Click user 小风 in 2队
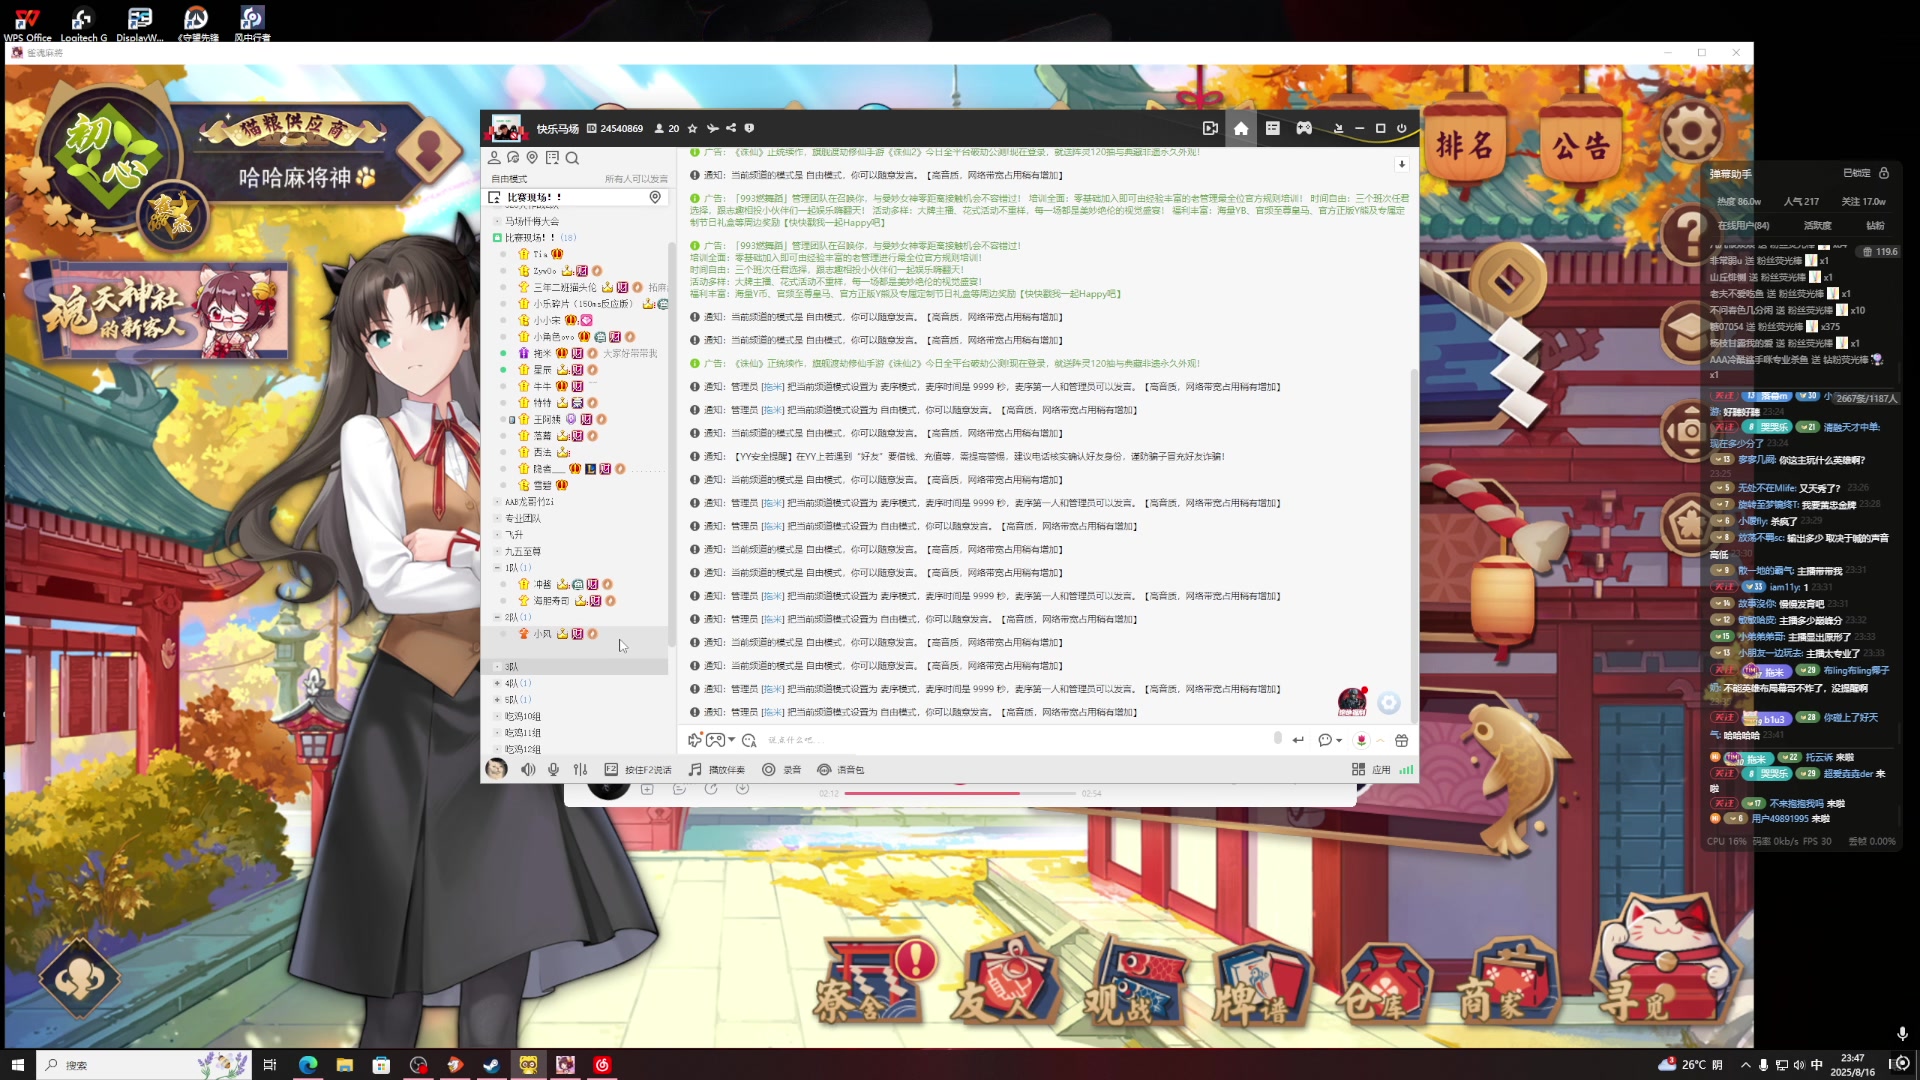Image resolution: width=1920 pixels, height=1080 pixels. [542, 634]
